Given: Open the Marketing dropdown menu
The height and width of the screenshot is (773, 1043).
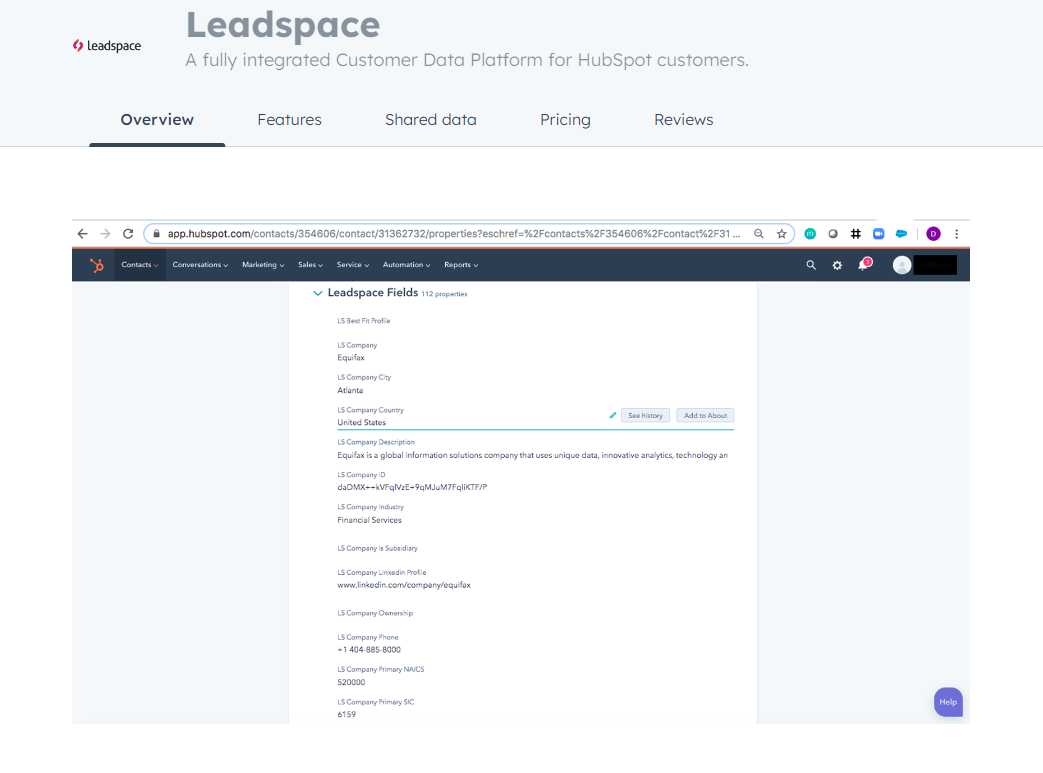Looking at the screenshot, I should point(263,265).
